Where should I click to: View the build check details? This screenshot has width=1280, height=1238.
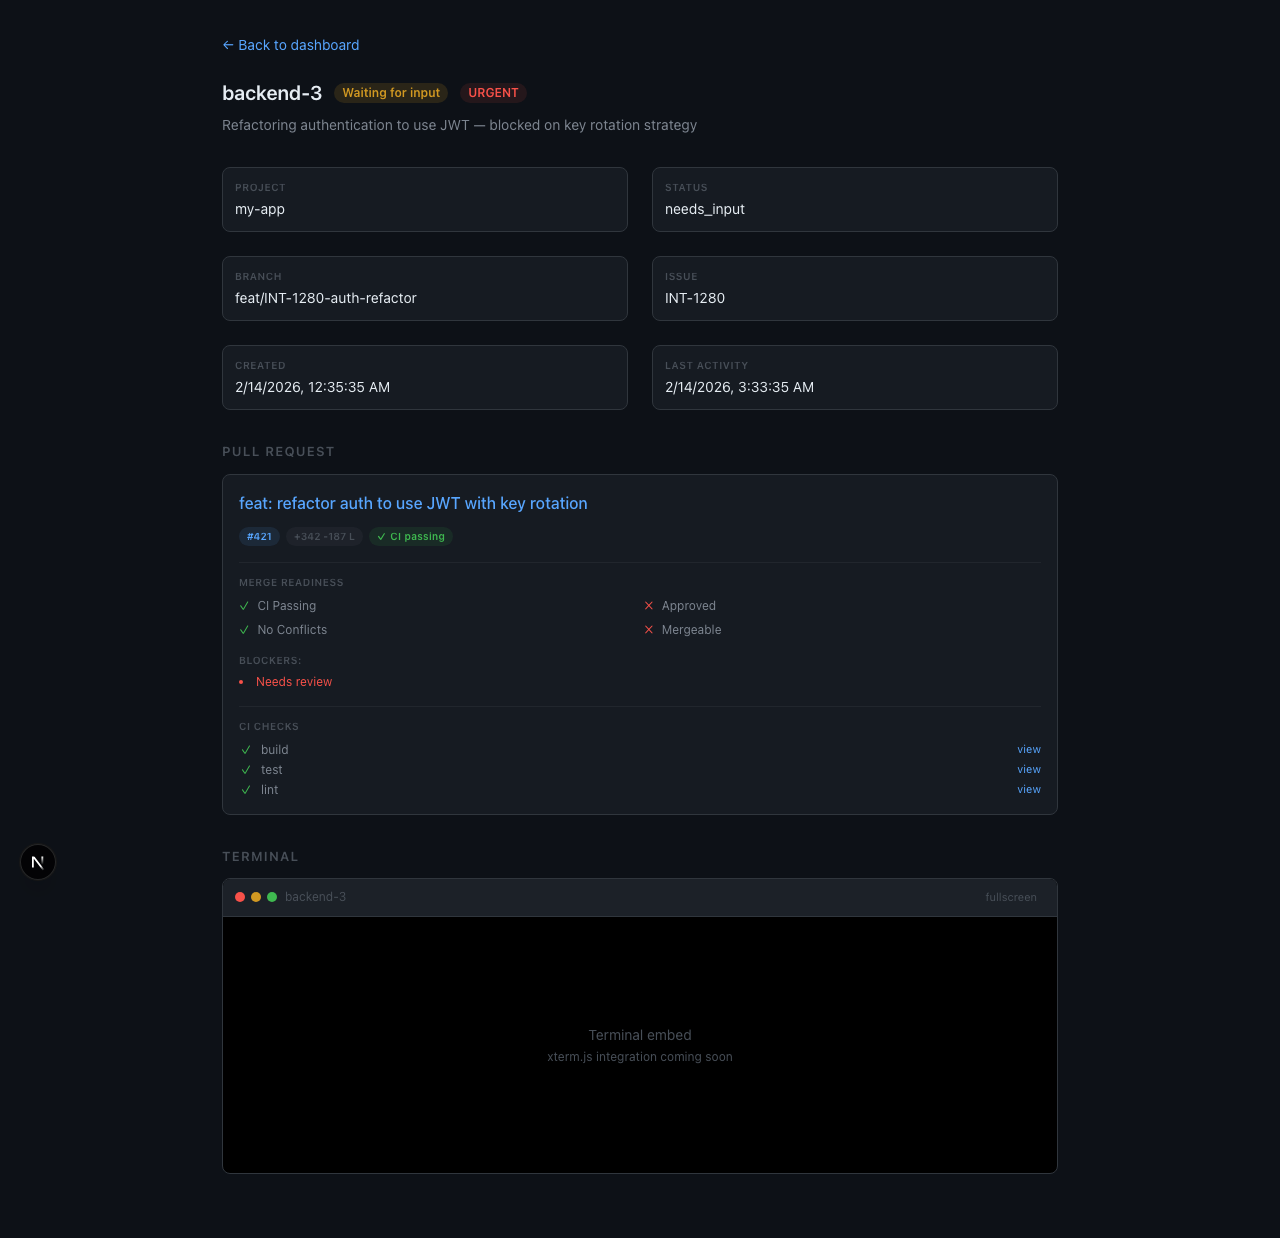[1028, 750]
